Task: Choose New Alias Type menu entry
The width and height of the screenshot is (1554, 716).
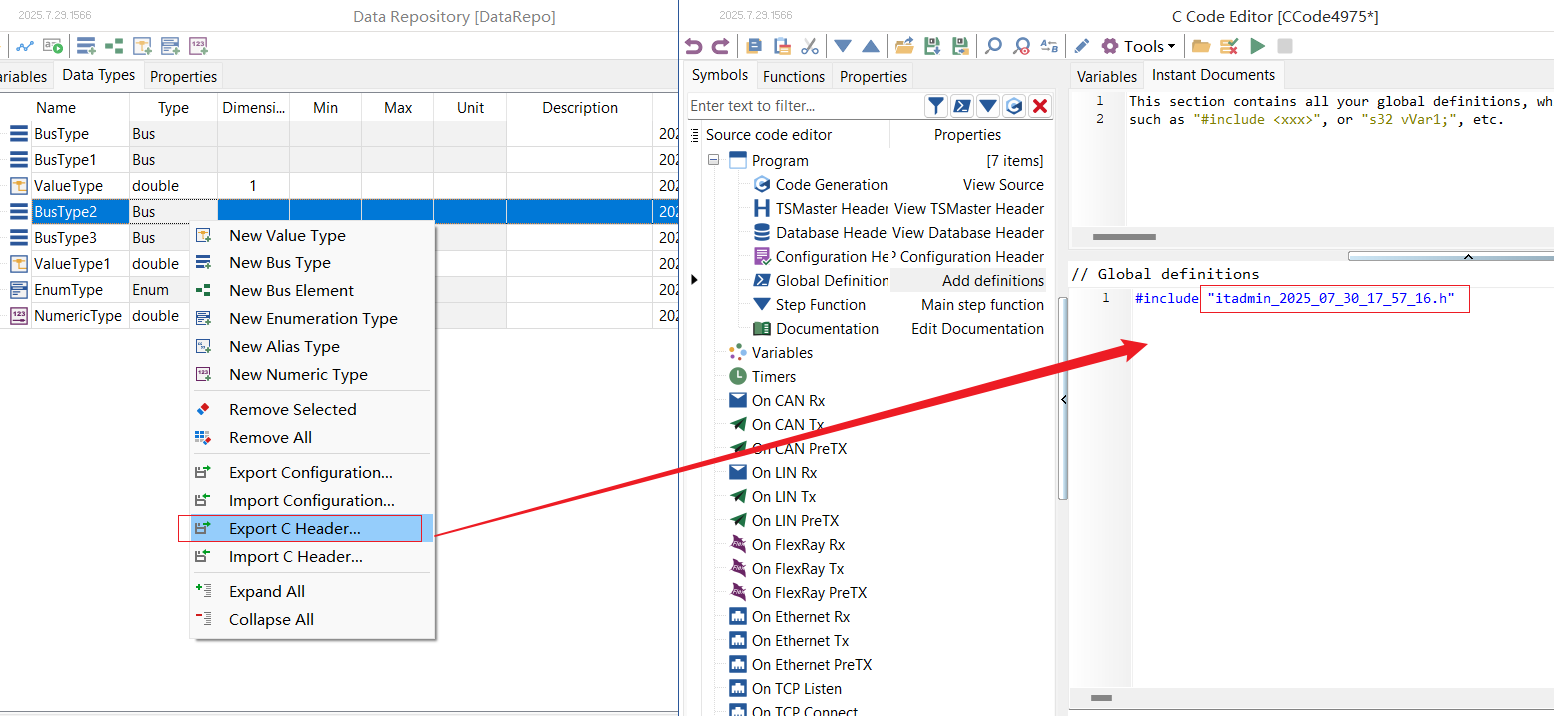Action: point(312,347)
